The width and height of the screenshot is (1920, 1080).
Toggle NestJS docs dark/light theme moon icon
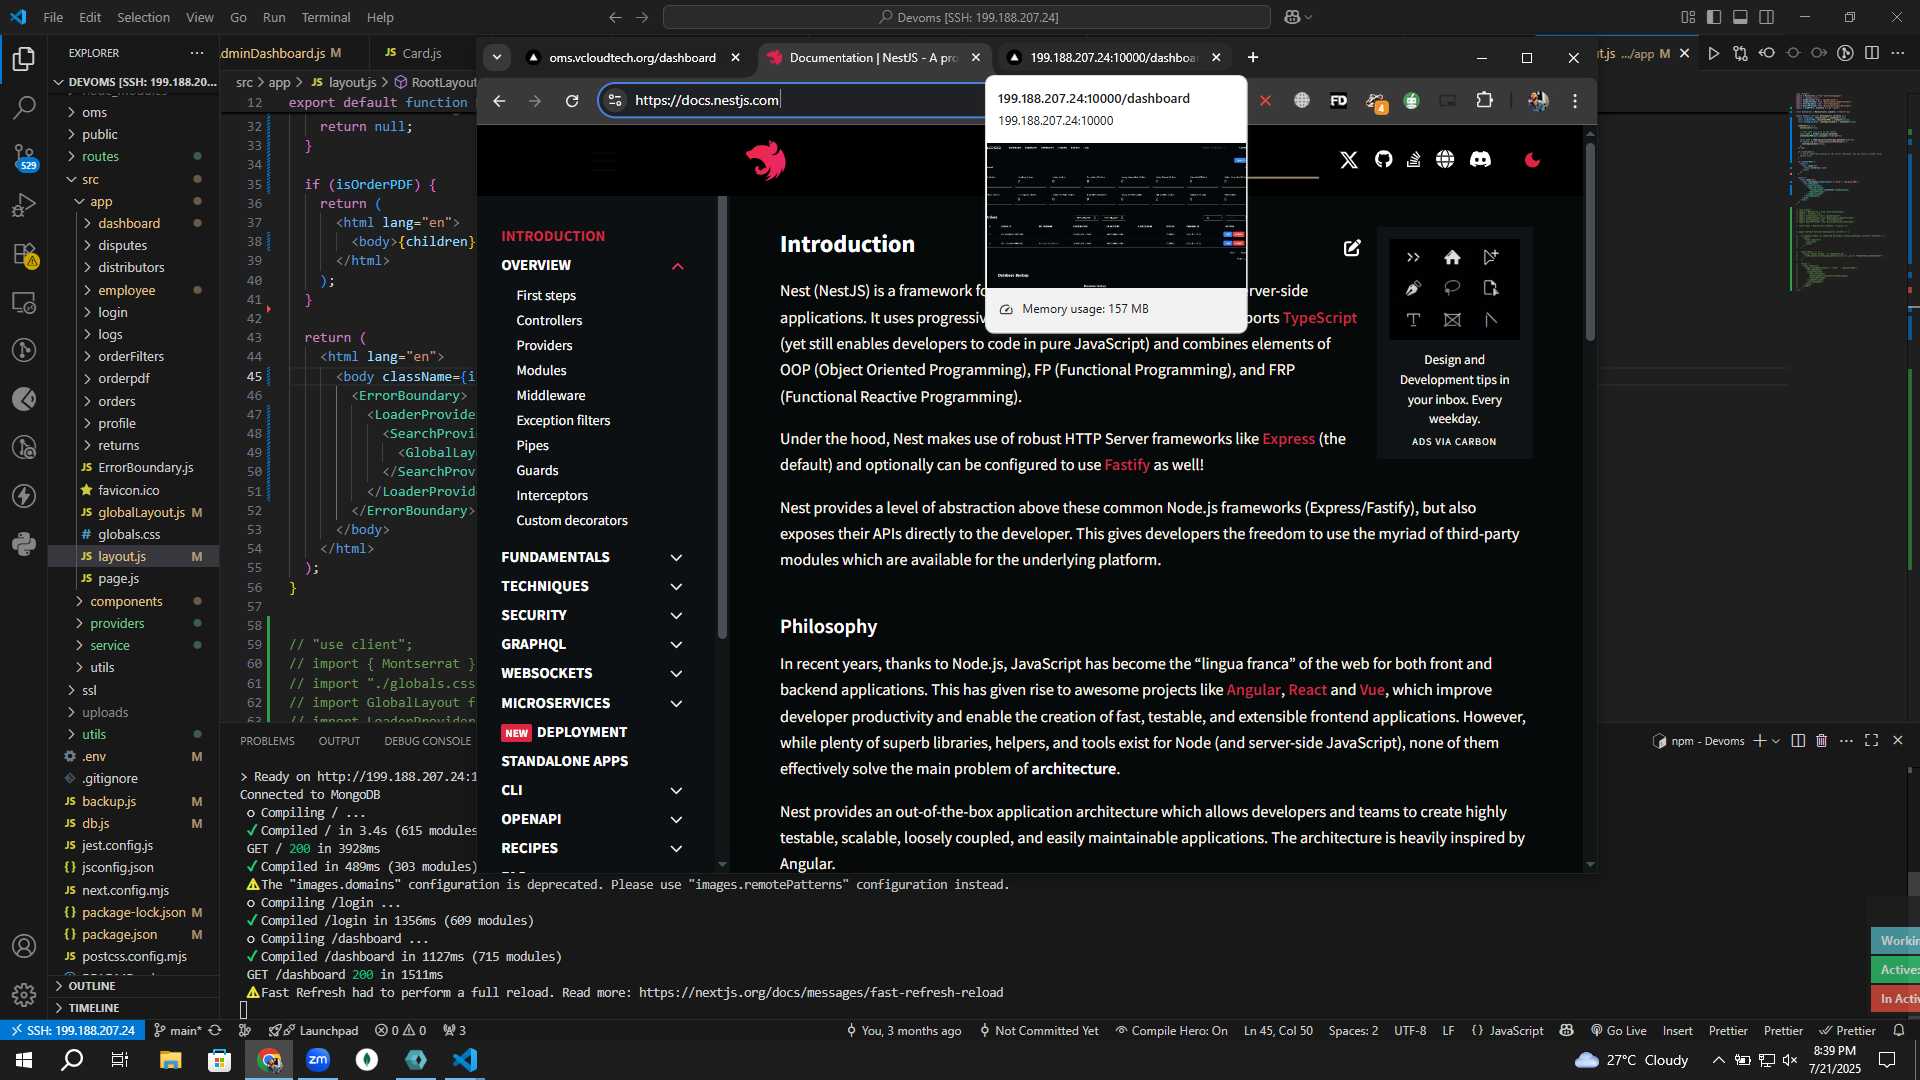(1532, 159)
